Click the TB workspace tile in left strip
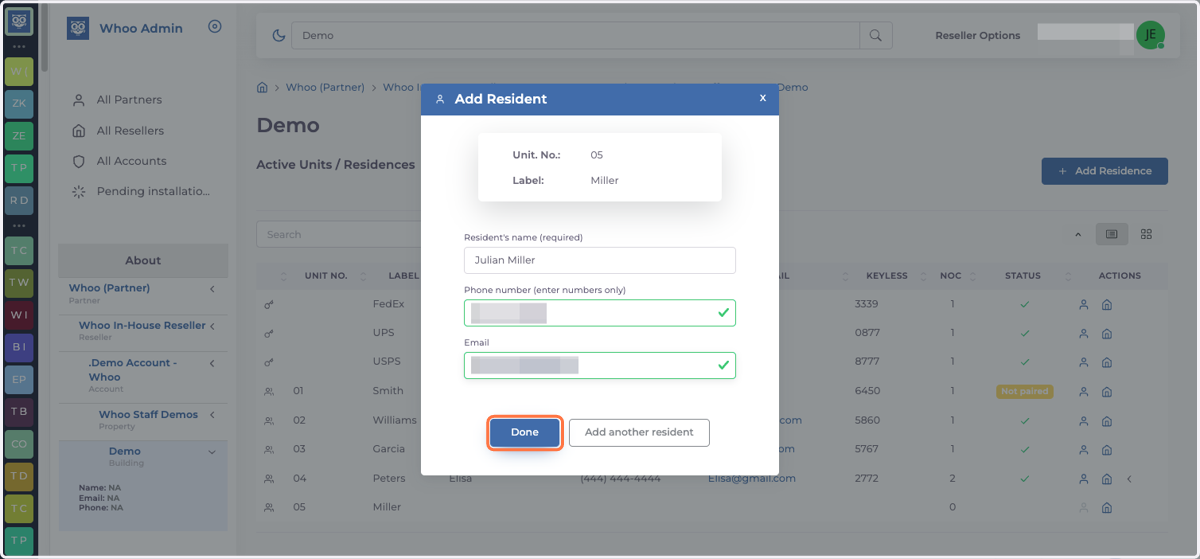Screen dimensions: 1200x559 click(19, 412)
